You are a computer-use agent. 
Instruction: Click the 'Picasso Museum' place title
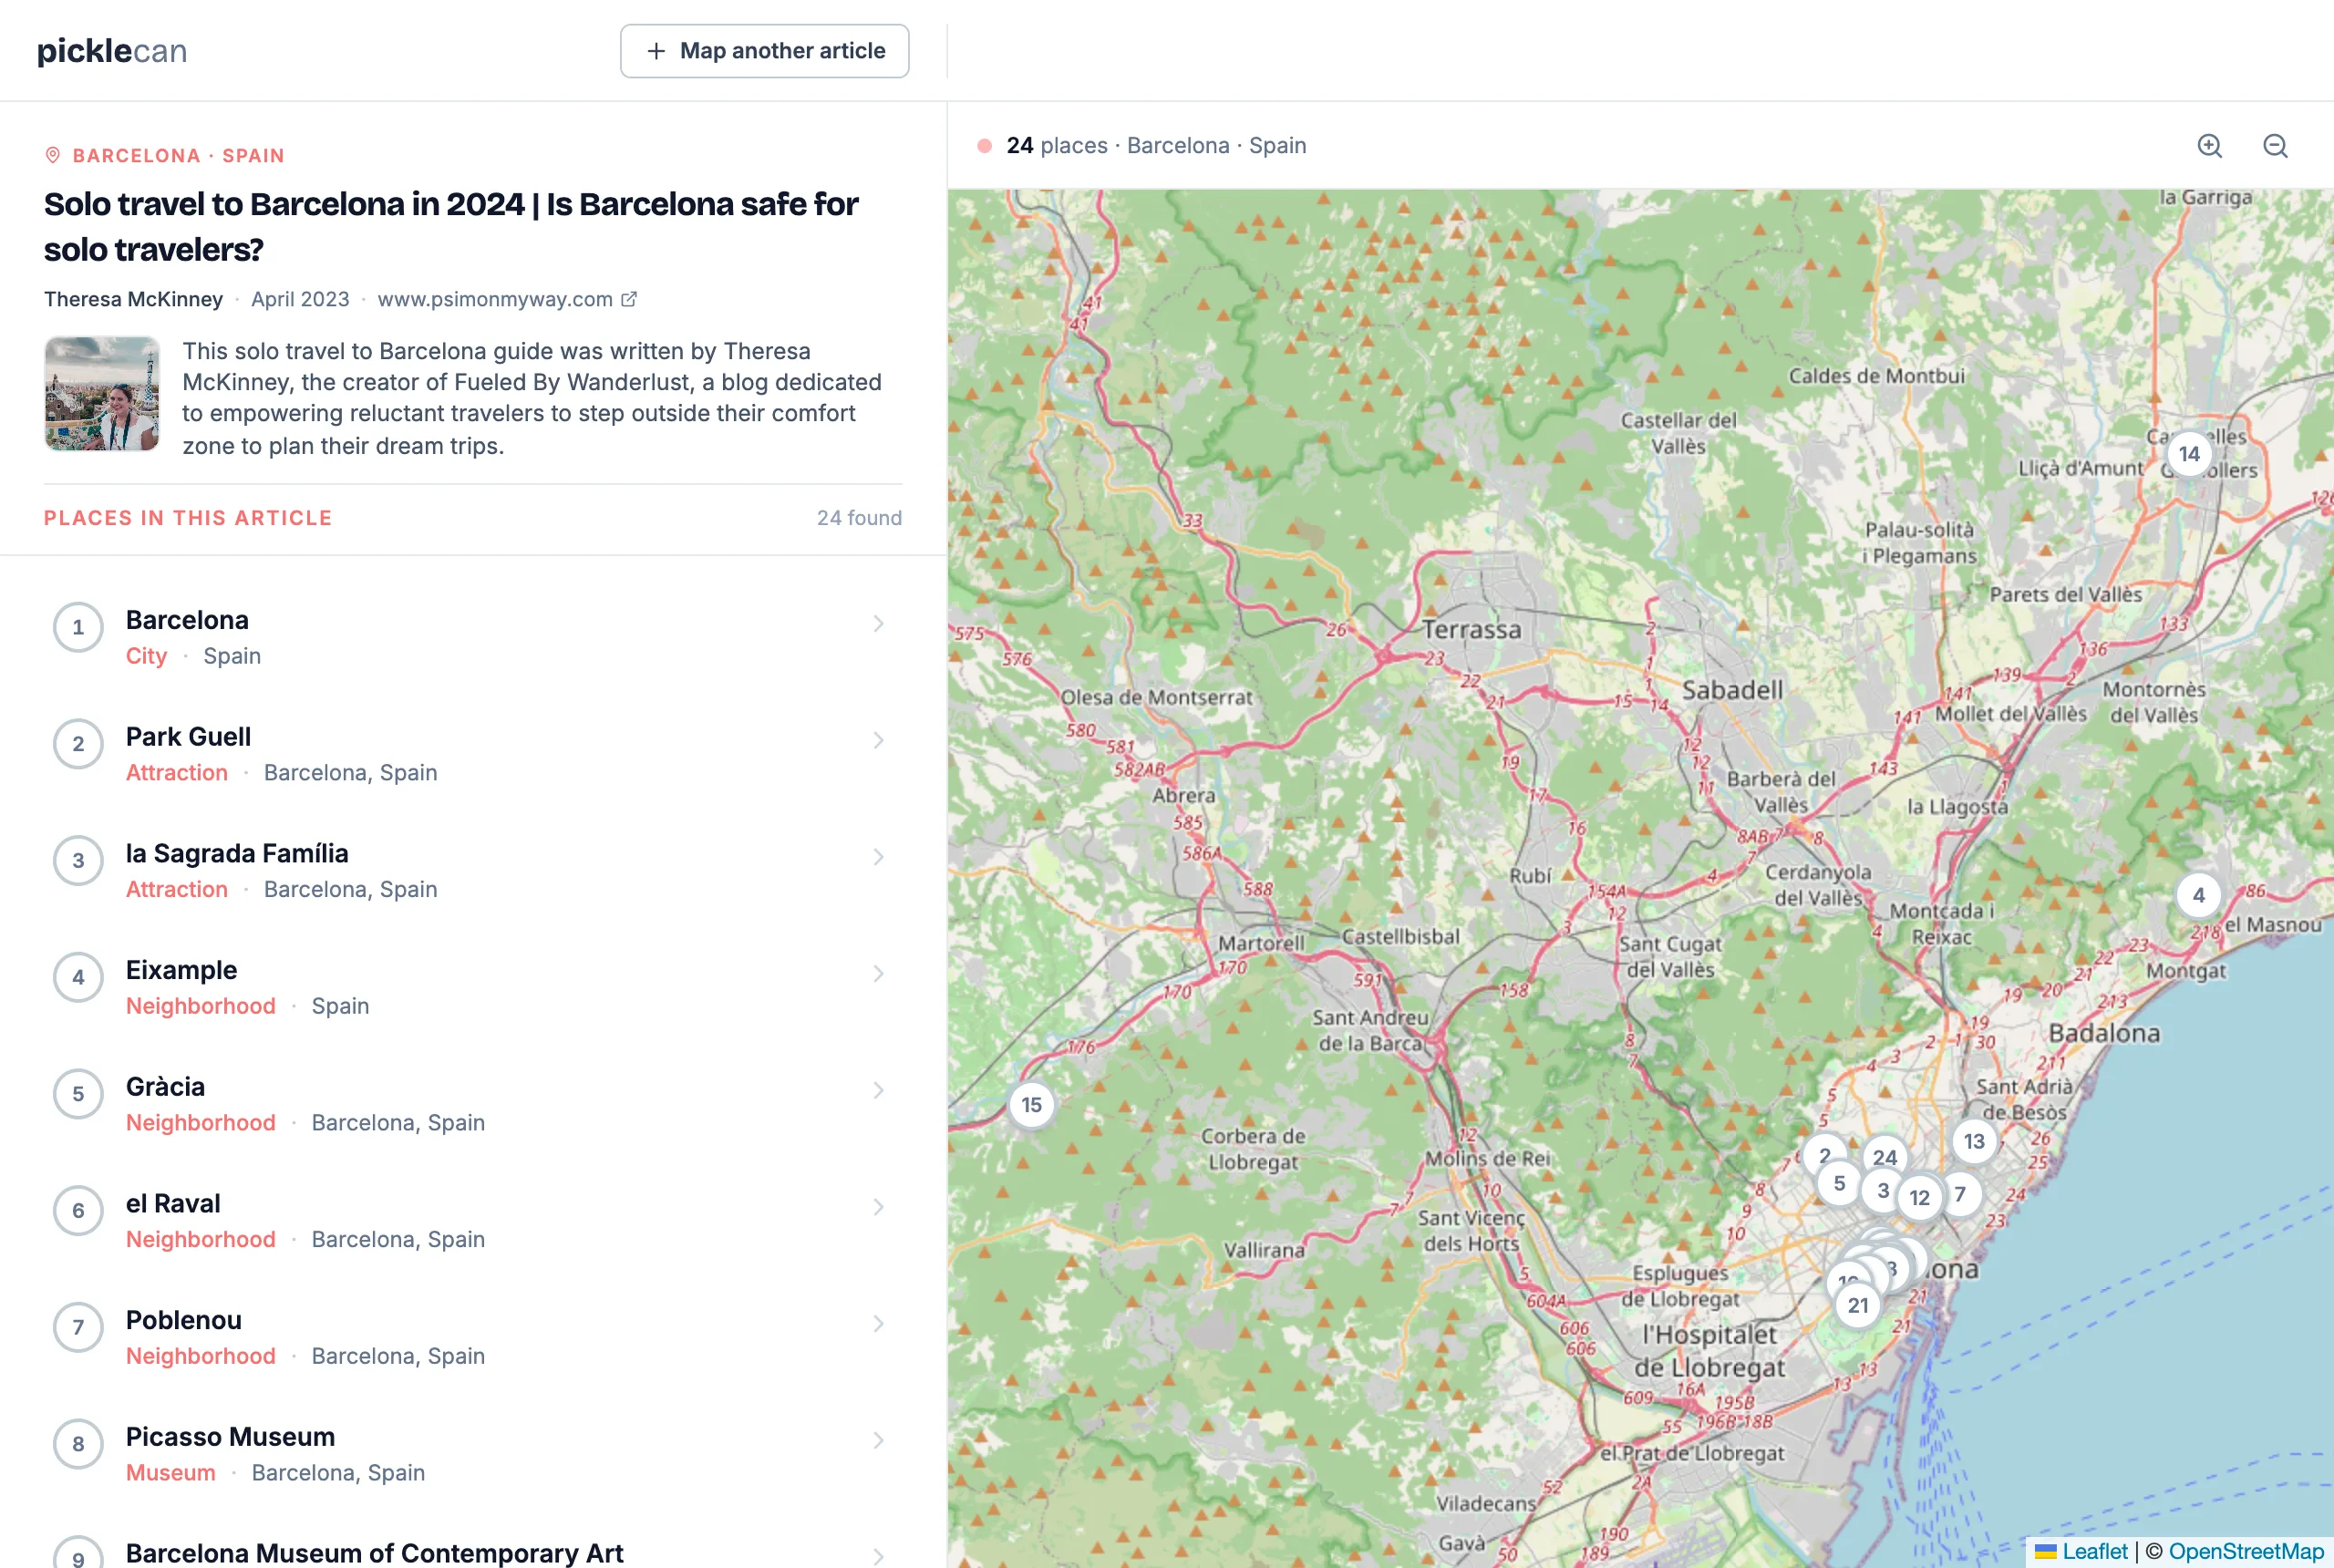click(x=230, y=1437)
